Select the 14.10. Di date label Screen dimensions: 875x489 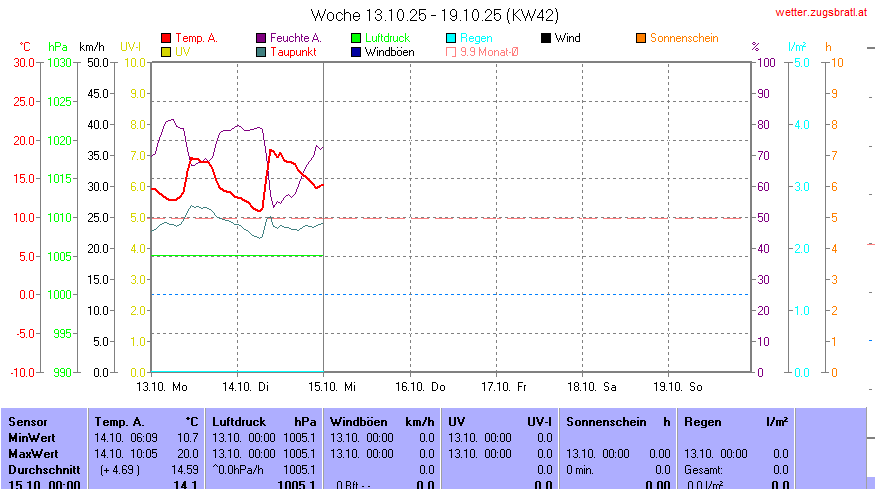pos(245,385)
